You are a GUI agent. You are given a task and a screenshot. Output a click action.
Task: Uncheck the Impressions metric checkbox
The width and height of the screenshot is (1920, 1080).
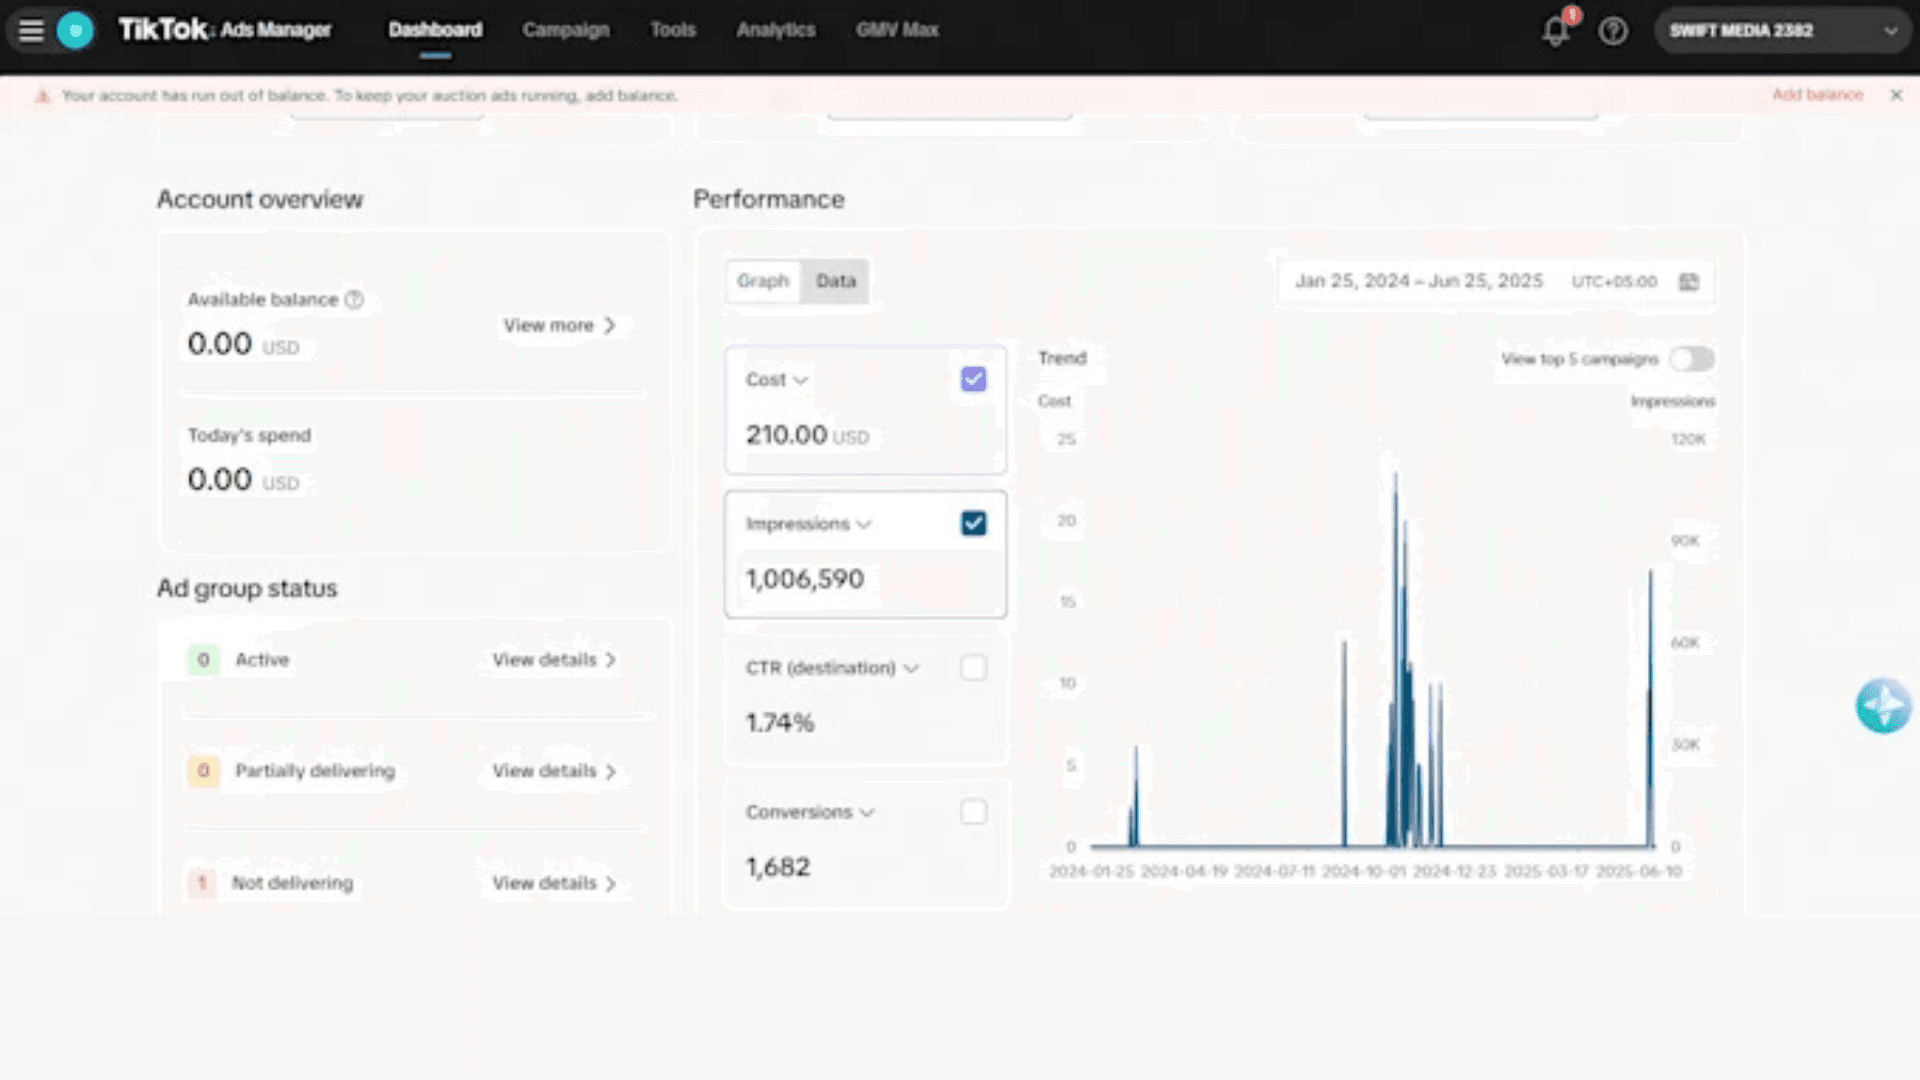pyautogui.click(x=973, y=523)
